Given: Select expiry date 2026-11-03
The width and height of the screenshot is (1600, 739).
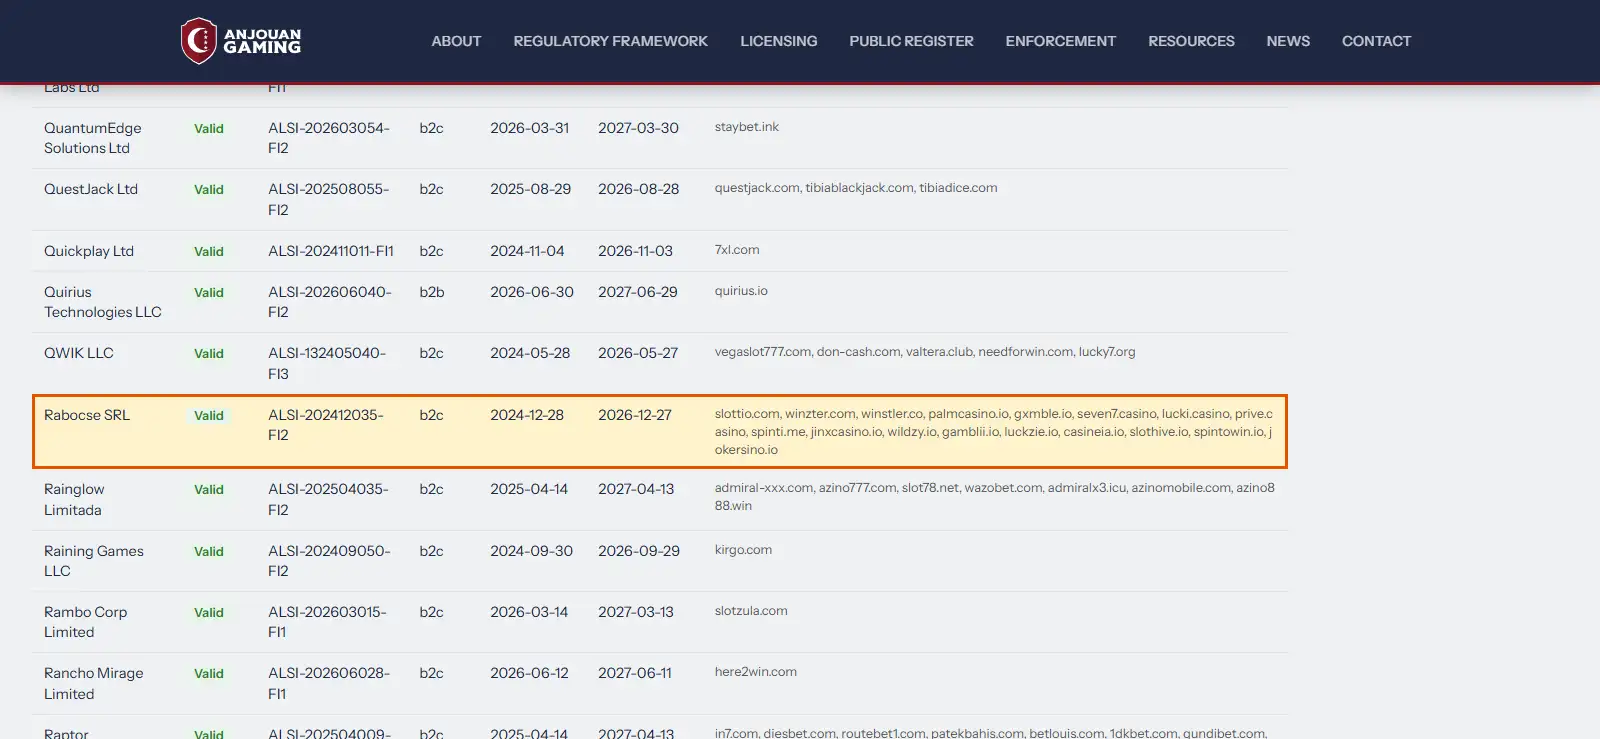Looking at the screenshot, I should point(635,251).
